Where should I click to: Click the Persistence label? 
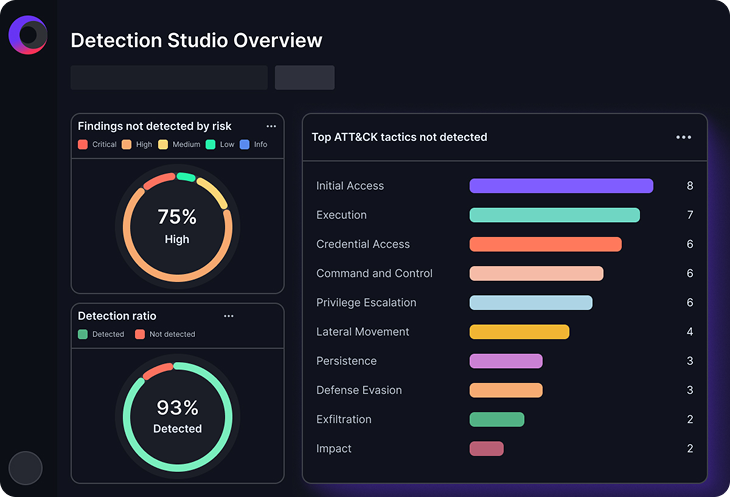(346, 361)
